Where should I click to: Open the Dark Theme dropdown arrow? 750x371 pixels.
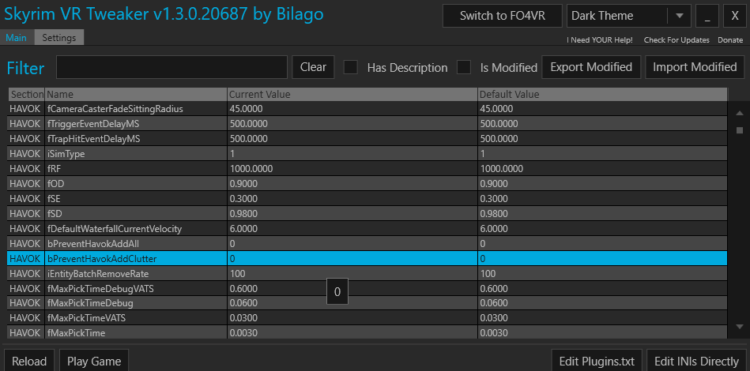[680, 16]
